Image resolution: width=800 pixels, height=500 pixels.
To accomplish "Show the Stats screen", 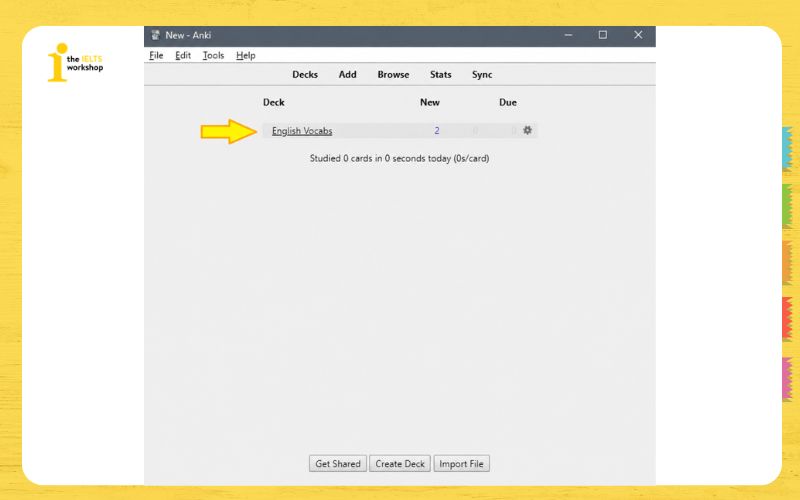I will tap(441, 74).
